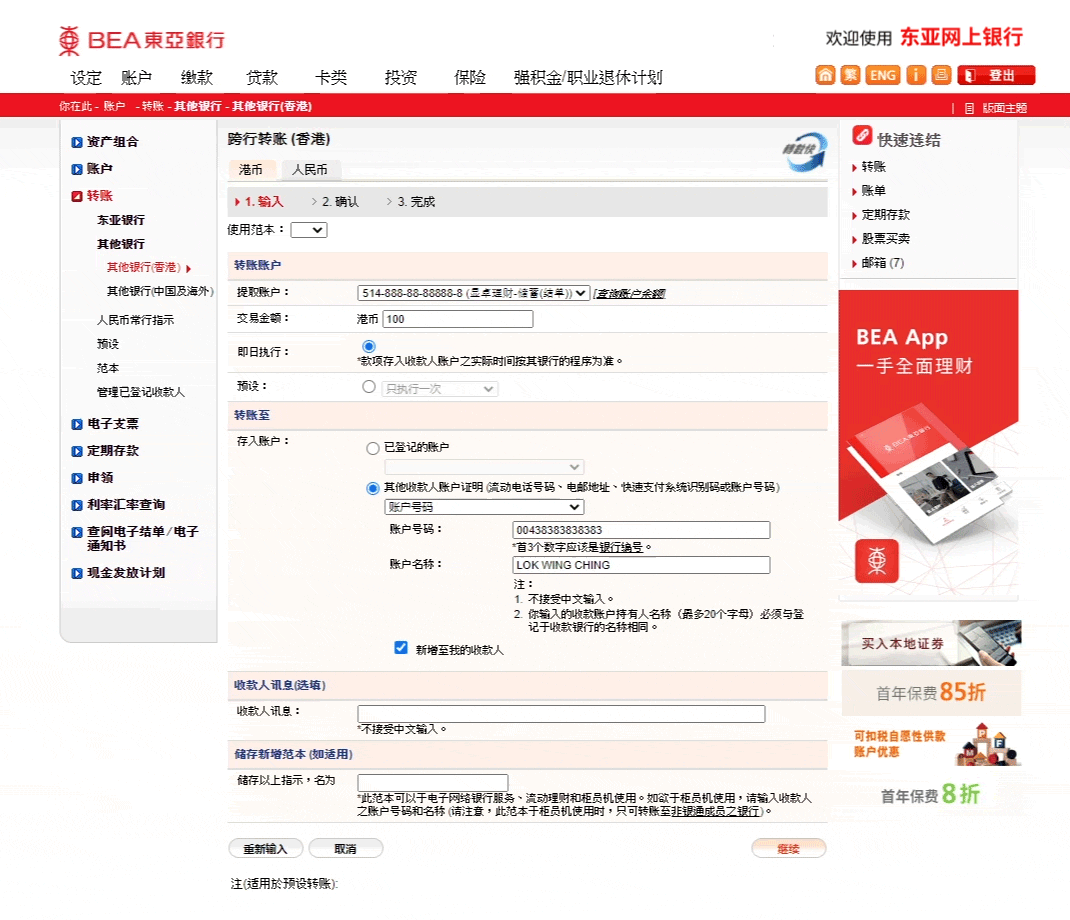Screen dimensions: 1070x920
Task: Click the icon beside 查阅电子结单/电子通知书
Action: [77, 532]
